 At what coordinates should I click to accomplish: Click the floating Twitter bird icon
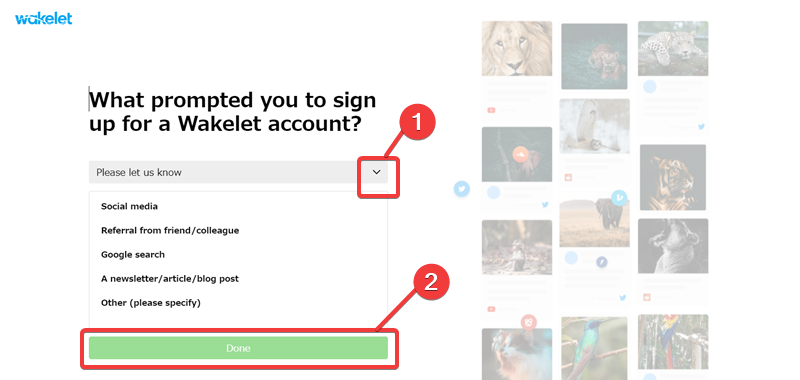tap(462, 189)
